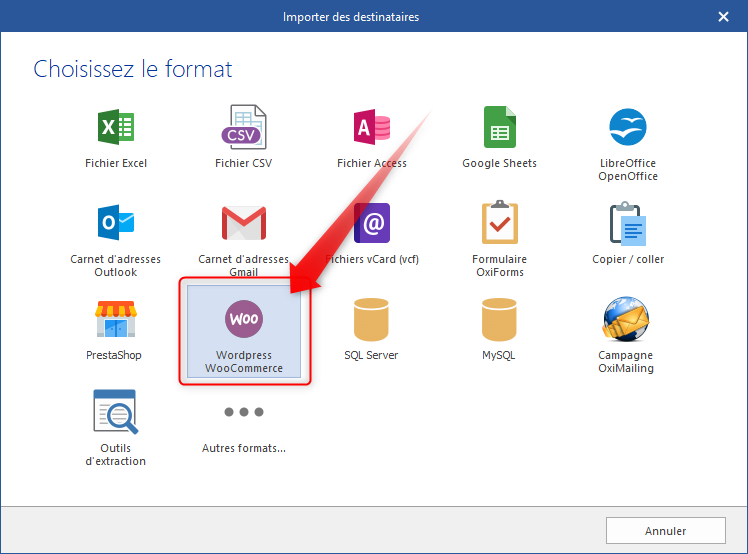Select the Fichier Excel import format icon
The image size is (748, 554).
[116, 127]
